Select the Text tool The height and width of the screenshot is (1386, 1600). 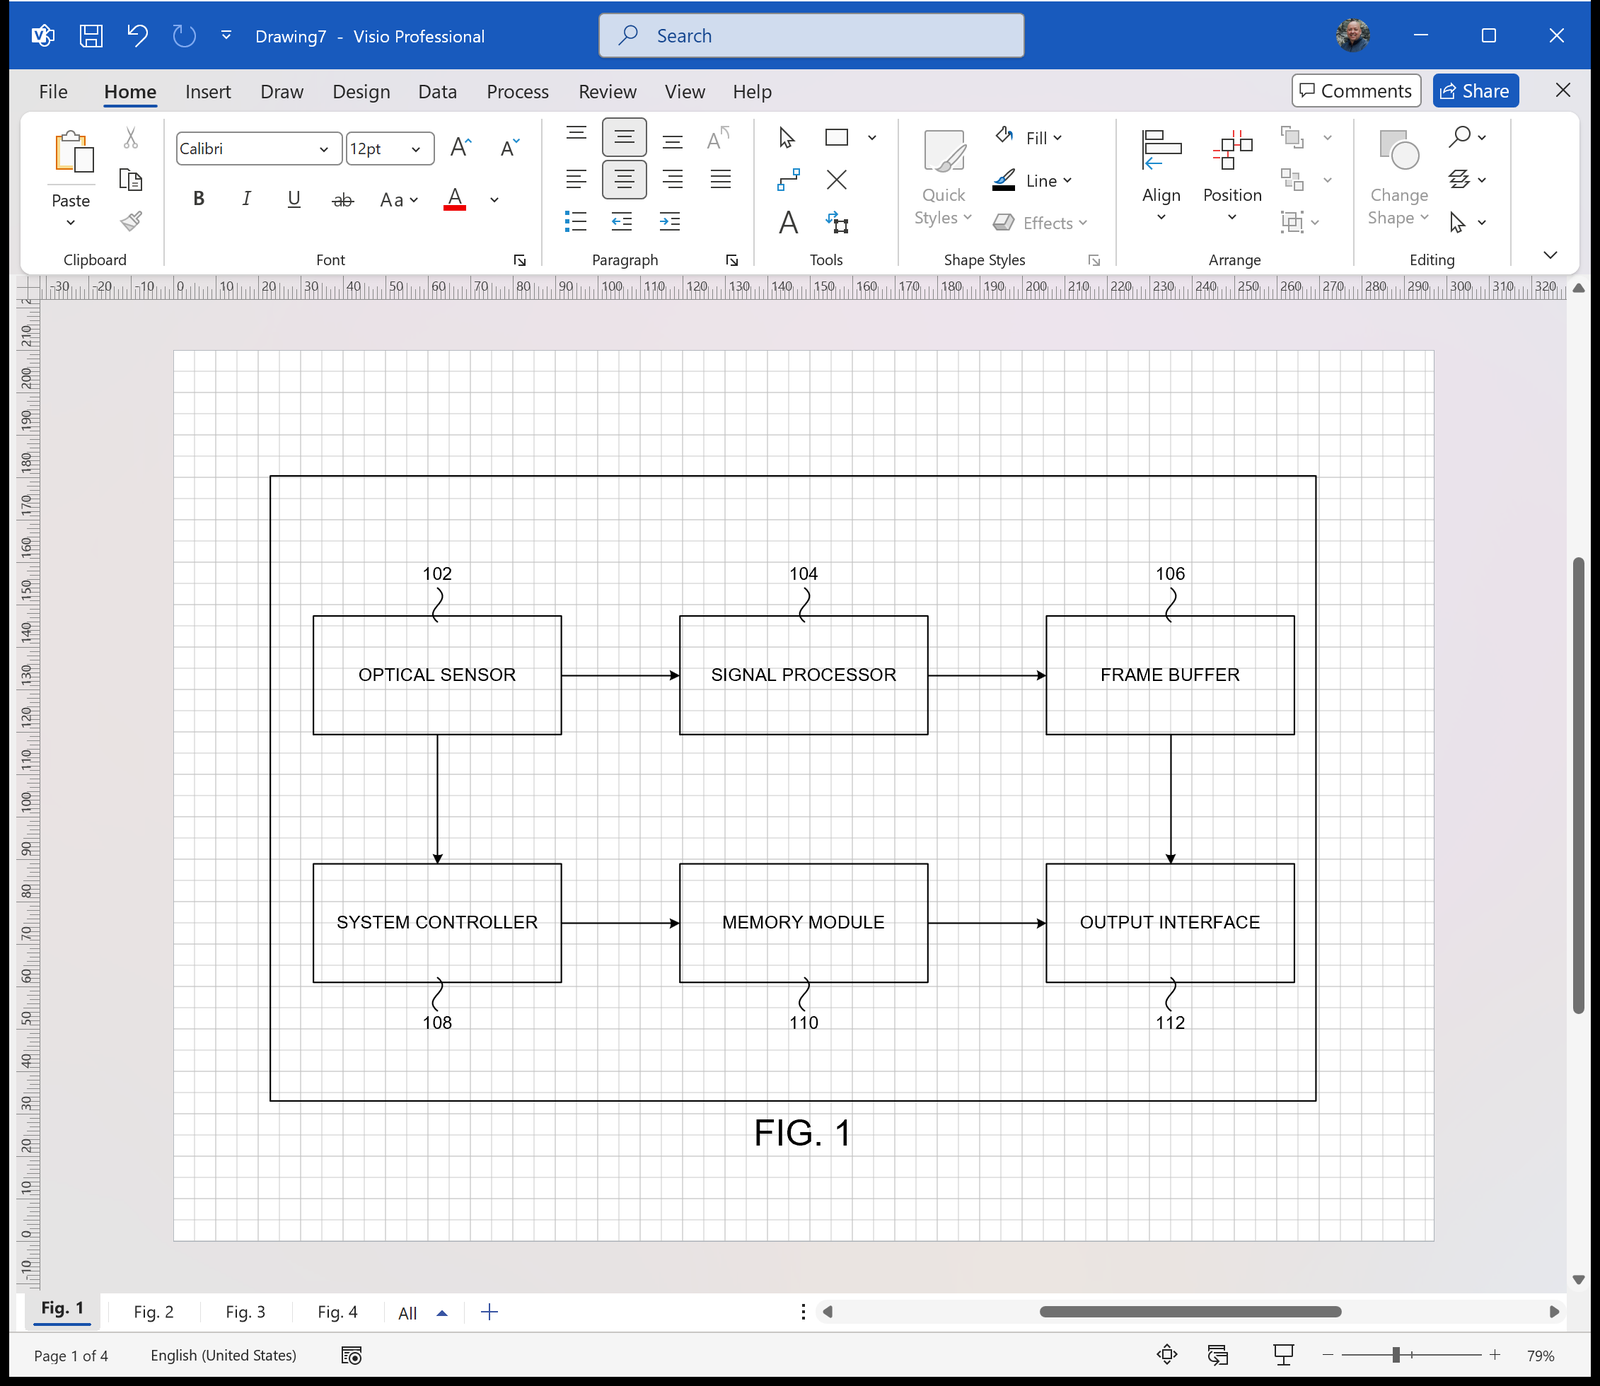(788, 222)
